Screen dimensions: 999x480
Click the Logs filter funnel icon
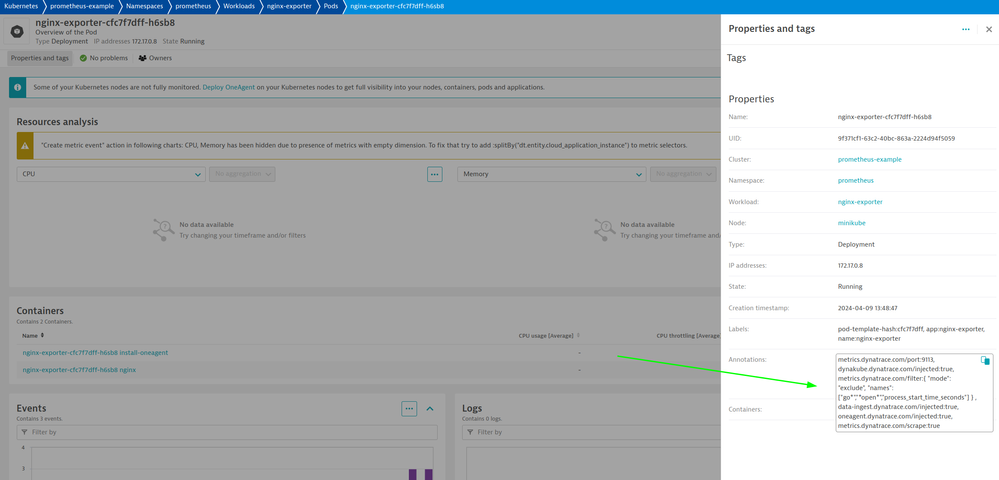point(470,432)
